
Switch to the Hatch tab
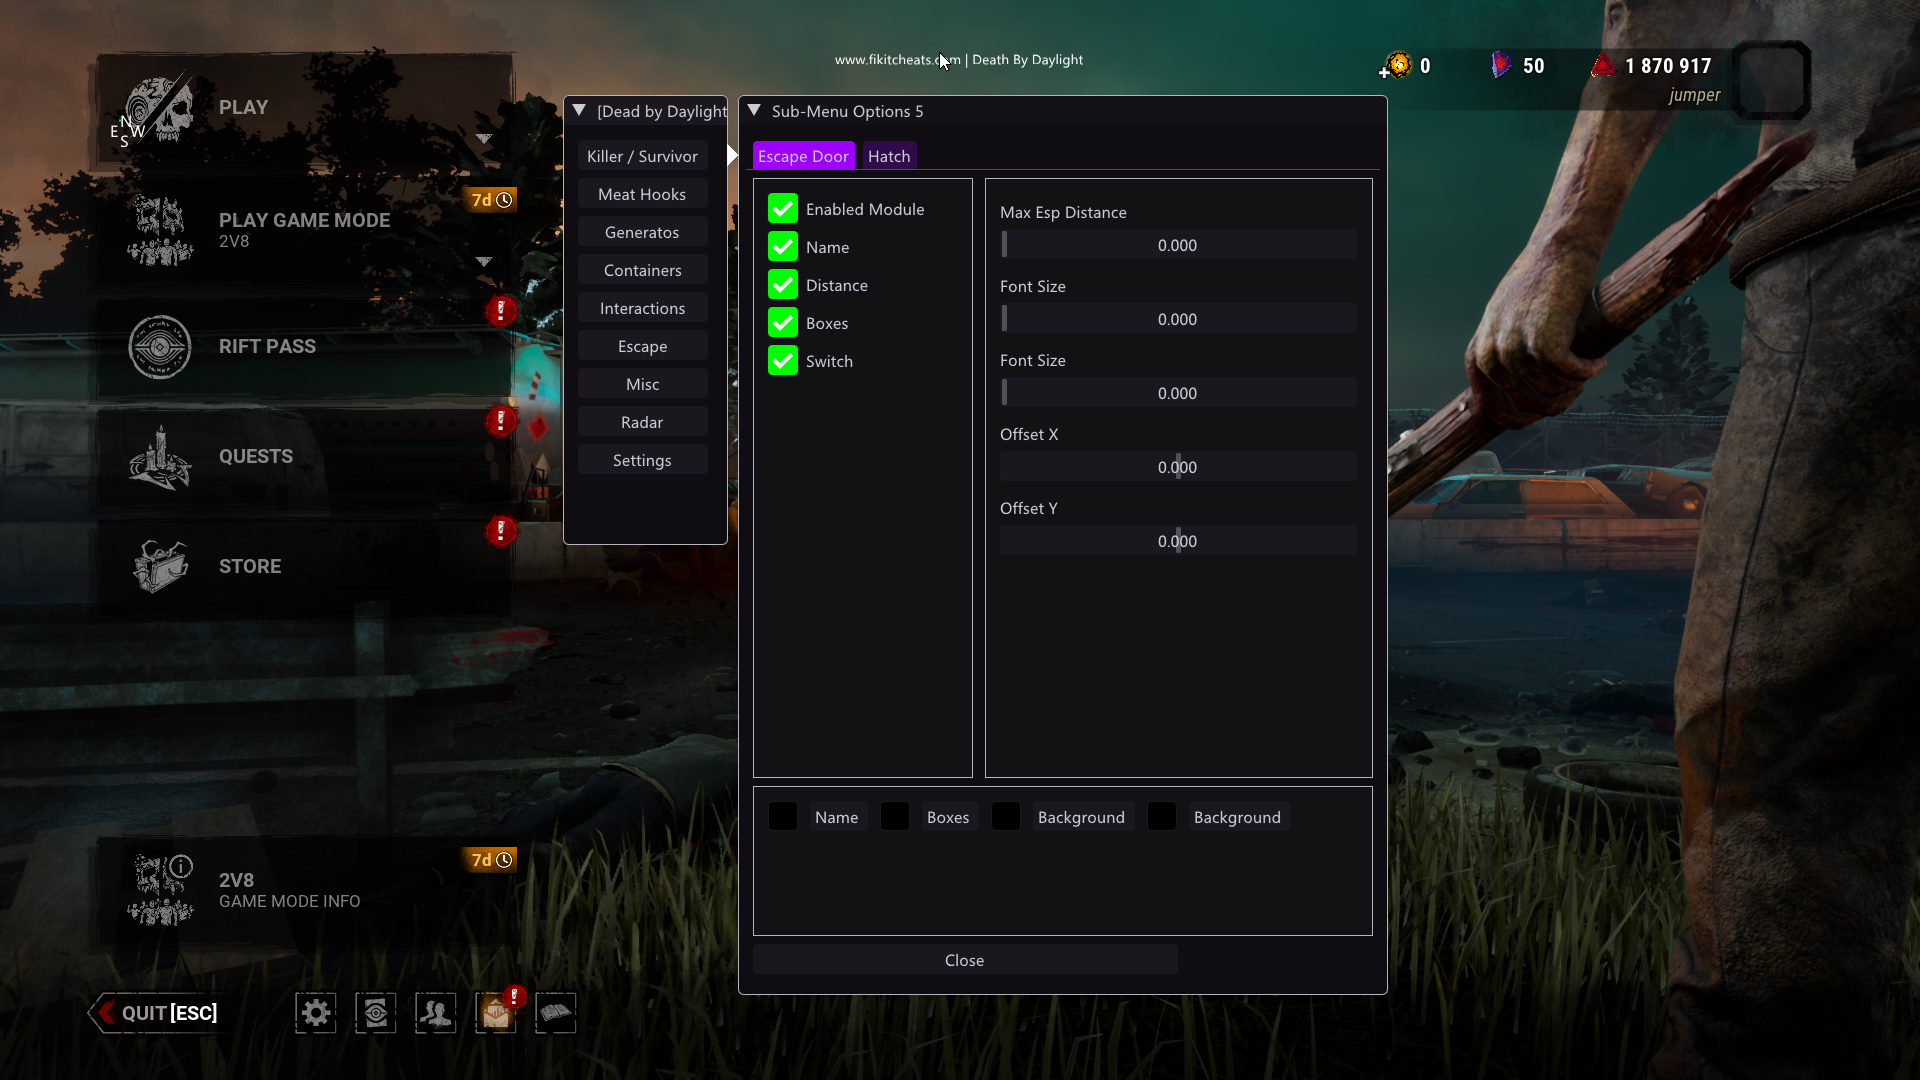(x=889, y=156)
